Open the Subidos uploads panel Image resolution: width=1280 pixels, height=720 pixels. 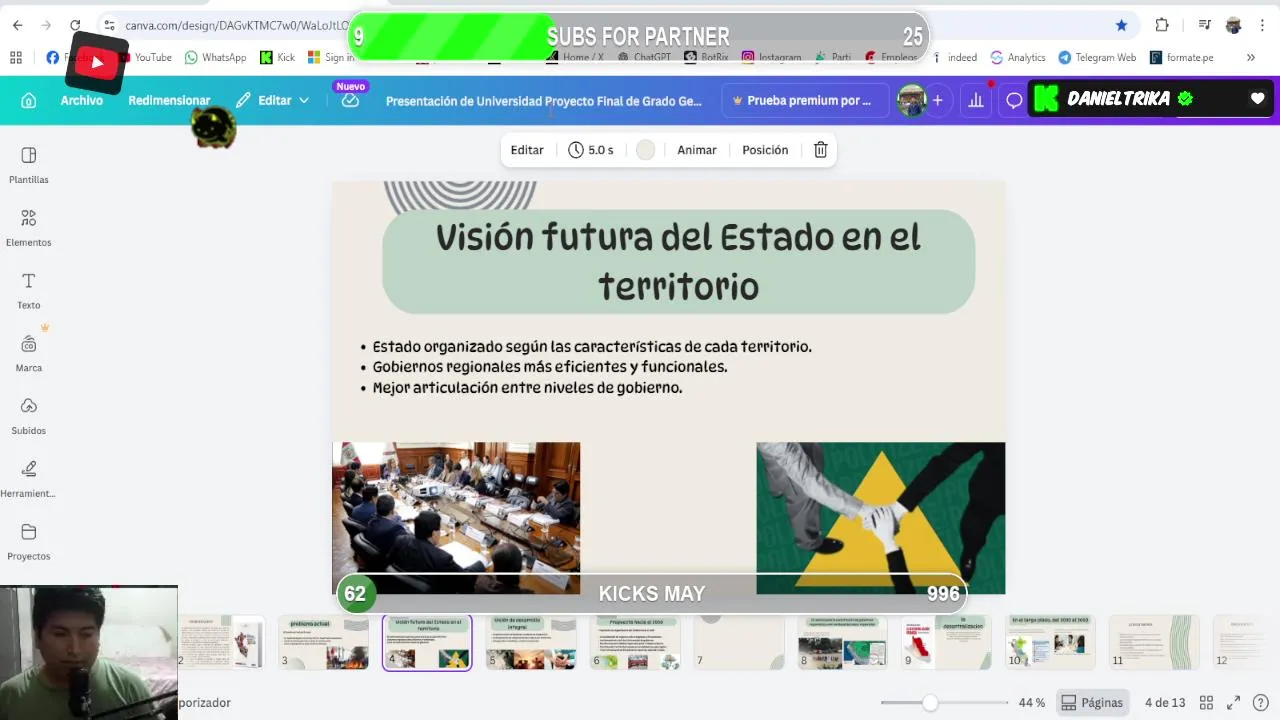pyautogui.click(x=28, y=416)
